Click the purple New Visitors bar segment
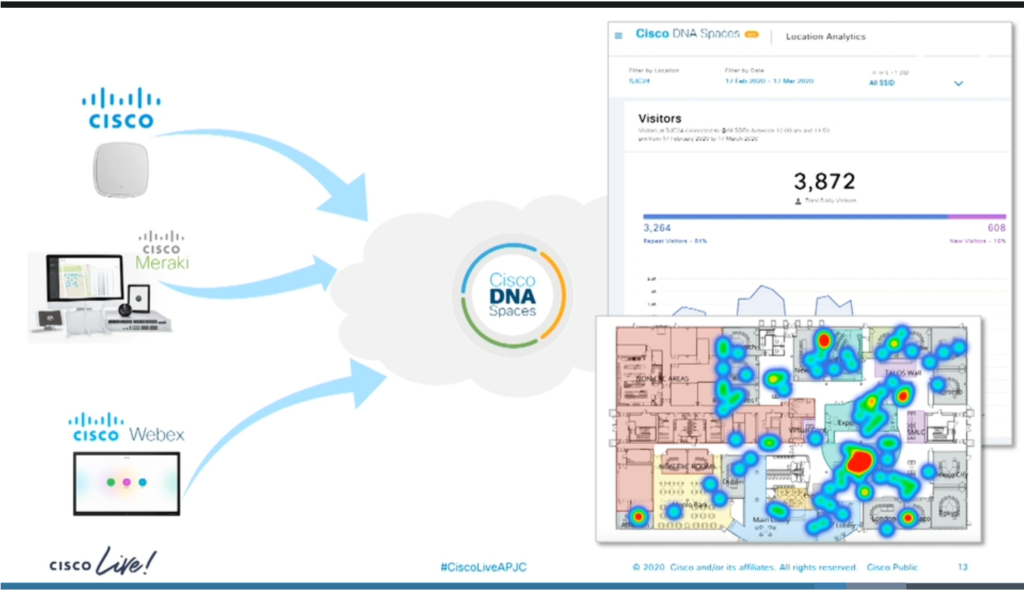 pyautogui.click(x=977, y=216)
